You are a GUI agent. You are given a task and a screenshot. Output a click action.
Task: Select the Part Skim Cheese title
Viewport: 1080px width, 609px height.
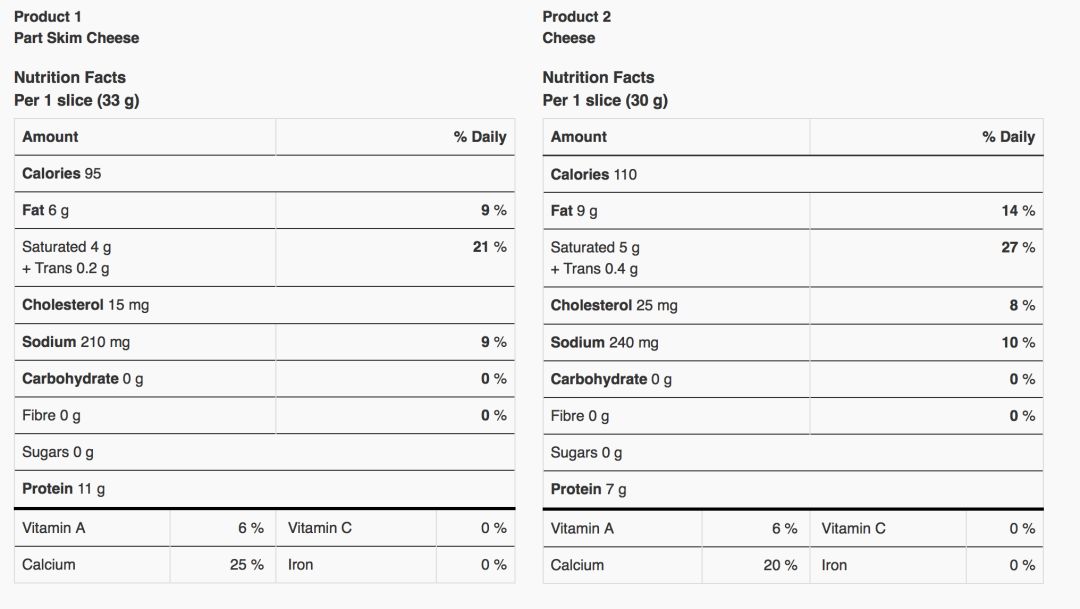coord(76,38)
